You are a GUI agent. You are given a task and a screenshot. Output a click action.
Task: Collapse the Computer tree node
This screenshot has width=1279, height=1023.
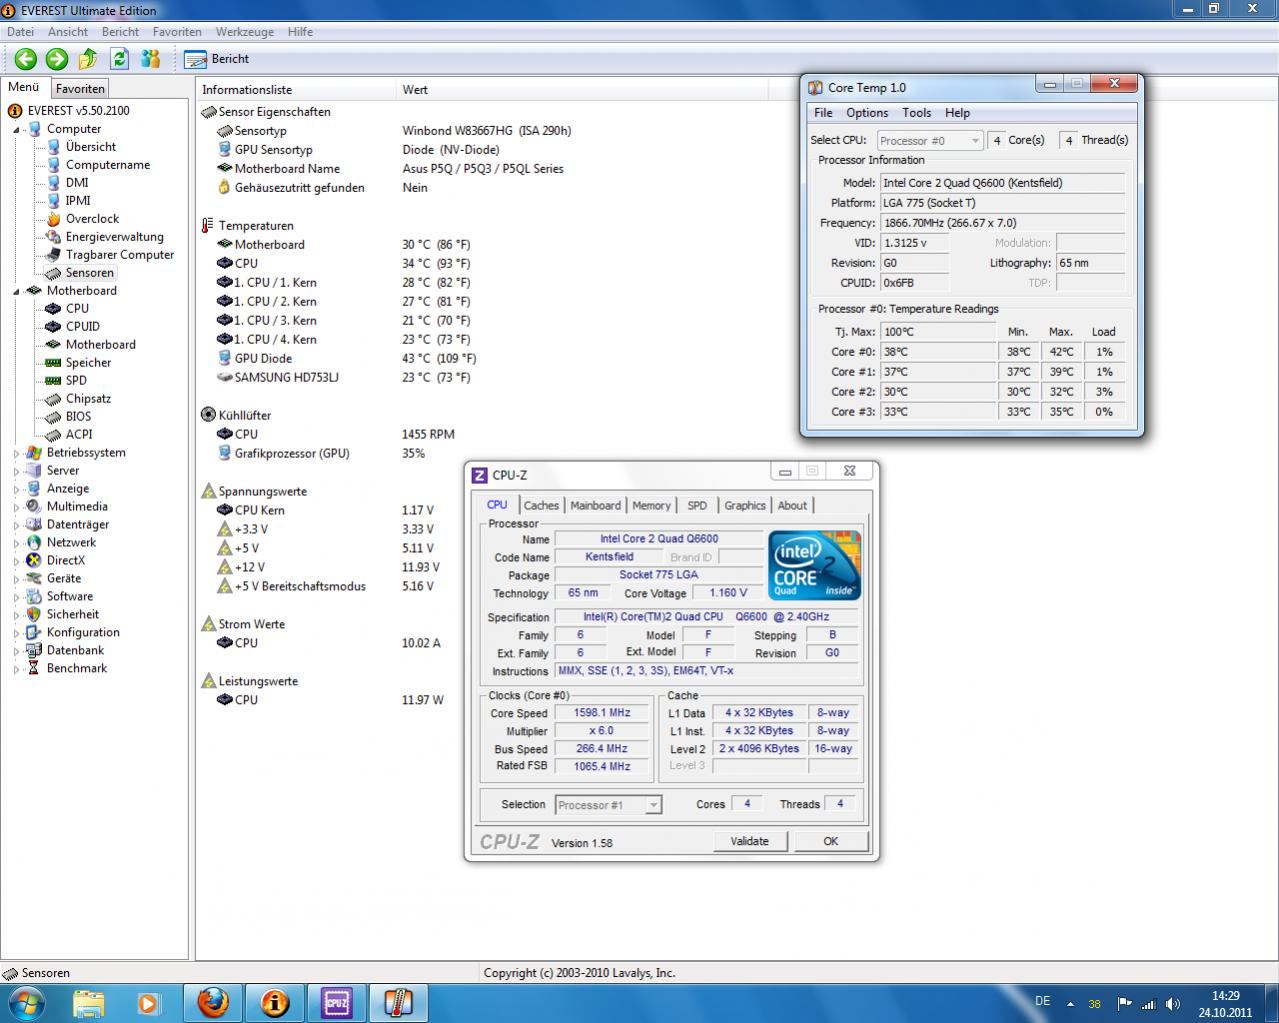17,129
